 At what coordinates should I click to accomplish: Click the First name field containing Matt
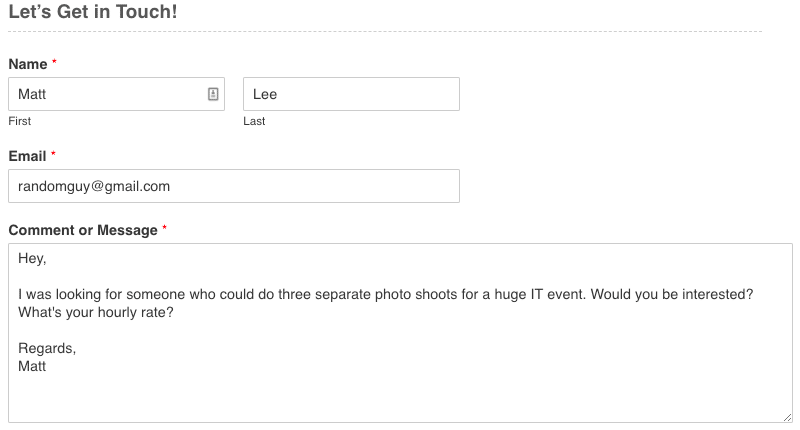pos(116,94)
